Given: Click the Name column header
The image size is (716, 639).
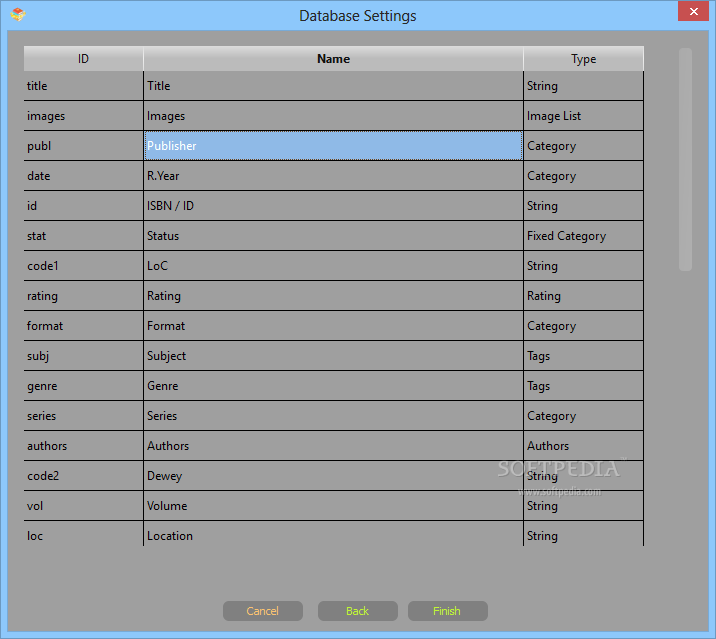Looking at the screenshot, I should 333,58.
